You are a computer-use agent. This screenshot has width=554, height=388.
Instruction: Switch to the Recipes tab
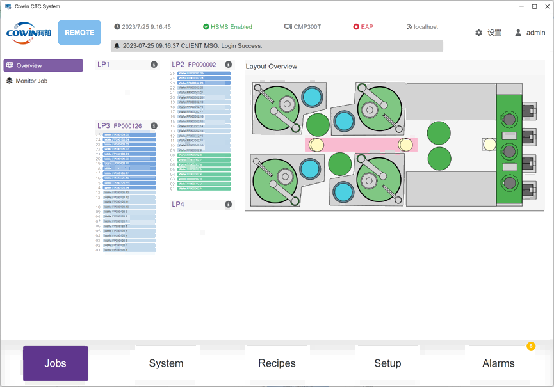[x=277, y=363]
